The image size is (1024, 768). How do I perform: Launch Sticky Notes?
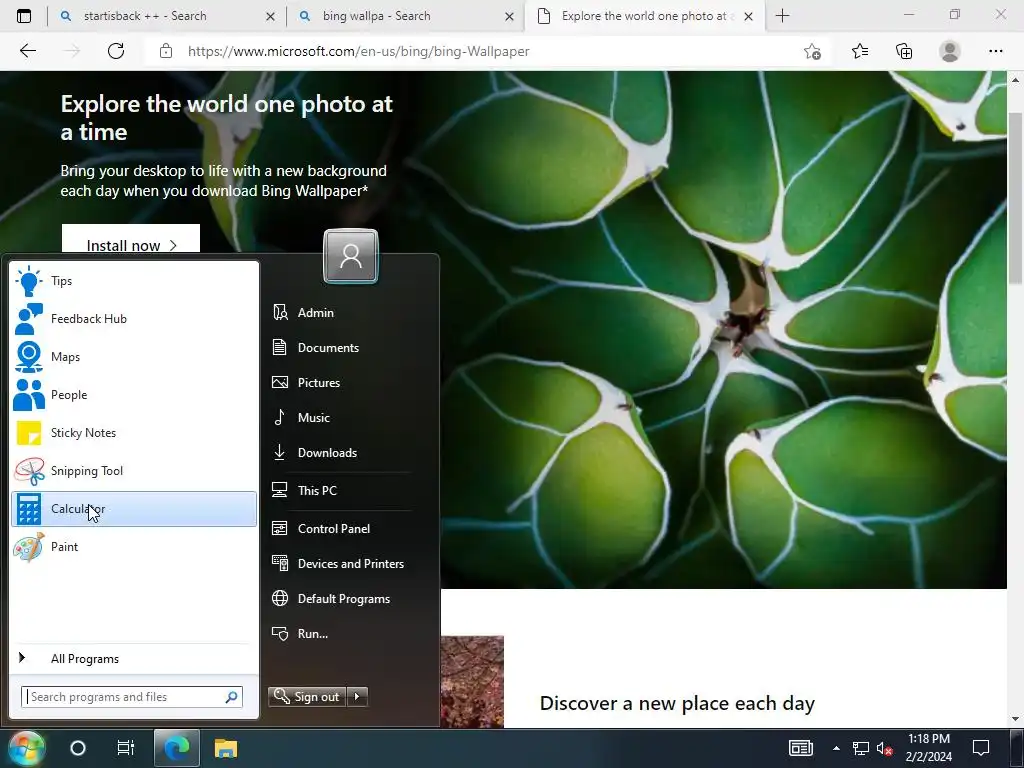point(134,432)
